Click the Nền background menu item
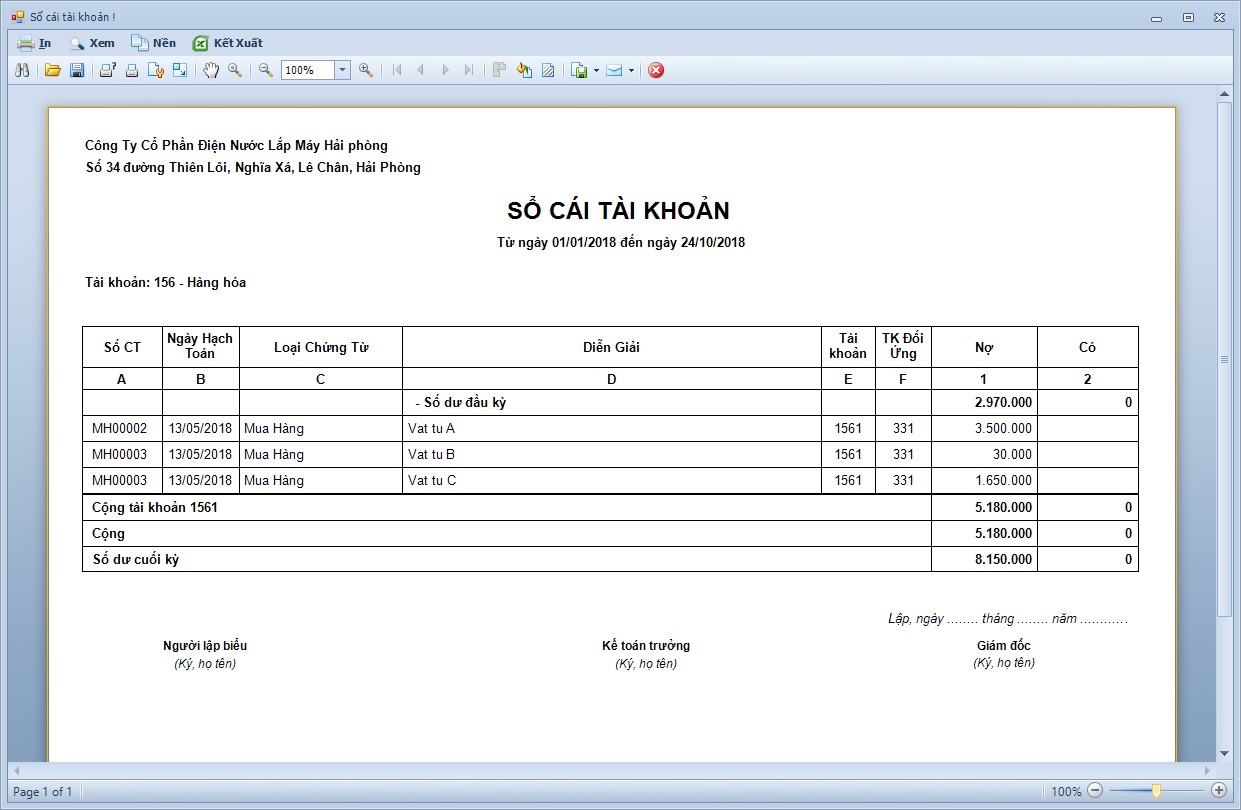1241x810 pixels. (154, 43)
